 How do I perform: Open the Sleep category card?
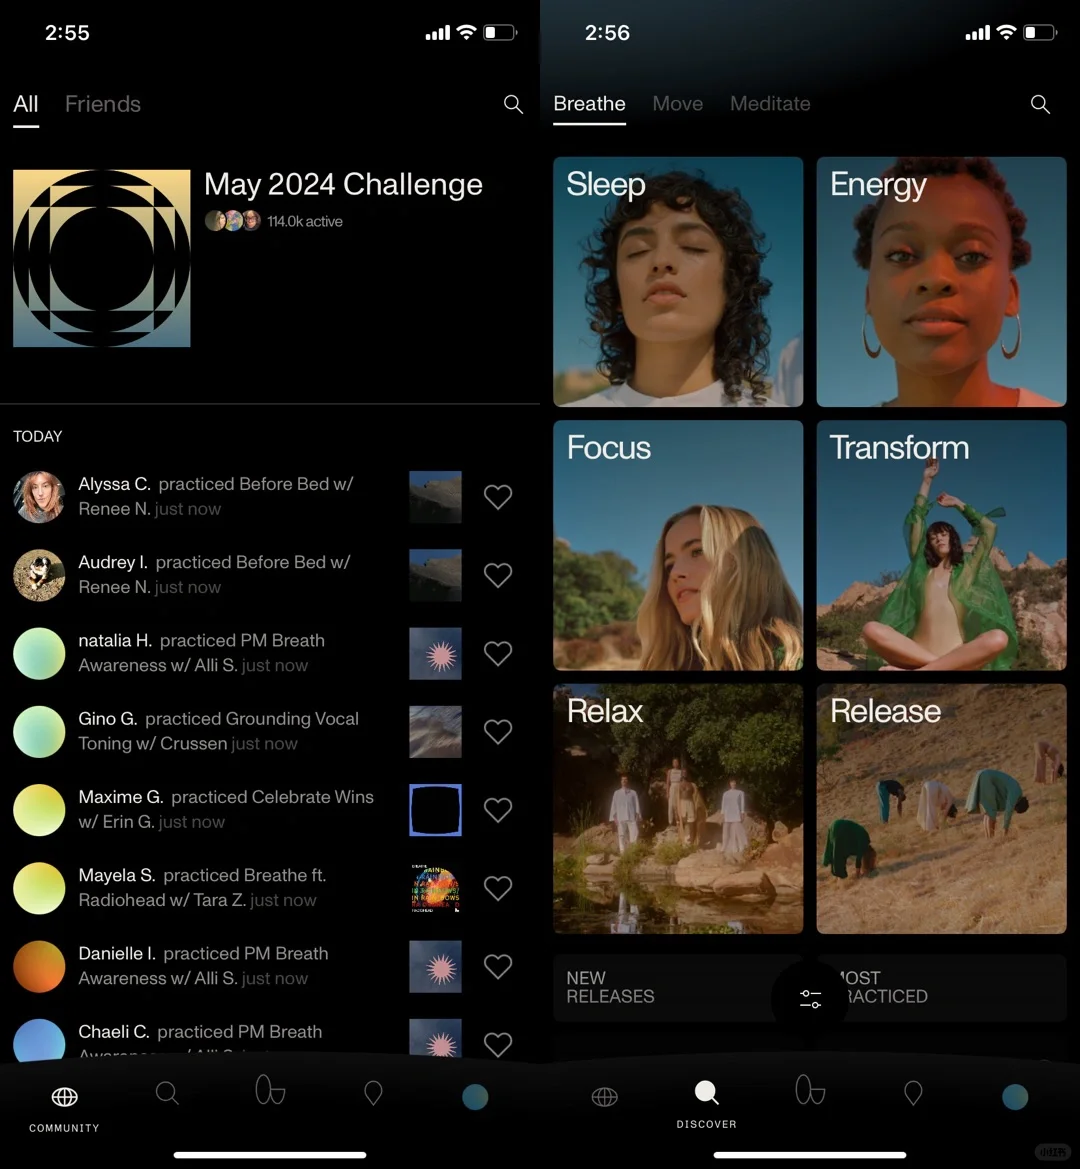pyautogui.click(x=678, y=282)
